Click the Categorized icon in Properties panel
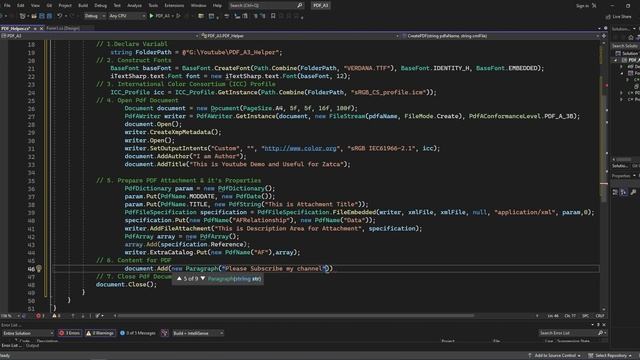640x360 pixels. (x=616, y=192)
